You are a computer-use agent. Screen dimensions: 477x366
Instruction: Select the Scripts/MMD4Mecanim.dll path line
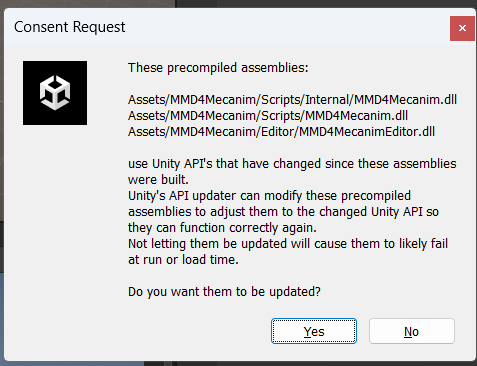(x=268, y=116)
